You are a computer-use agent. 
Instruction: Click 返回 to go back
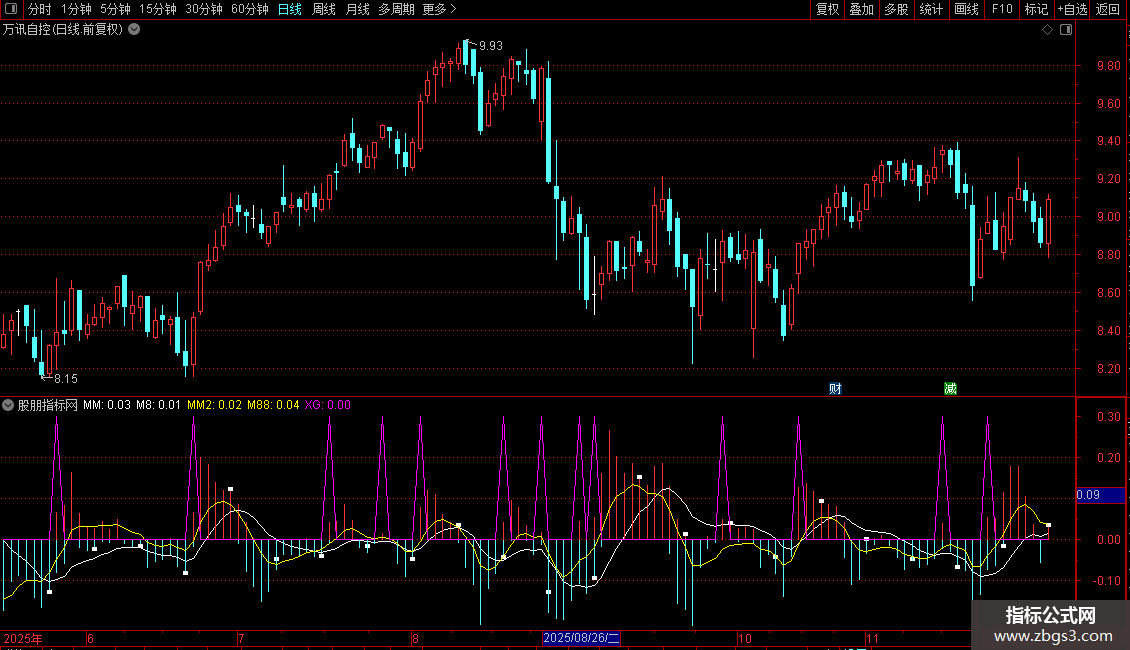click(x=1108, y=9)
